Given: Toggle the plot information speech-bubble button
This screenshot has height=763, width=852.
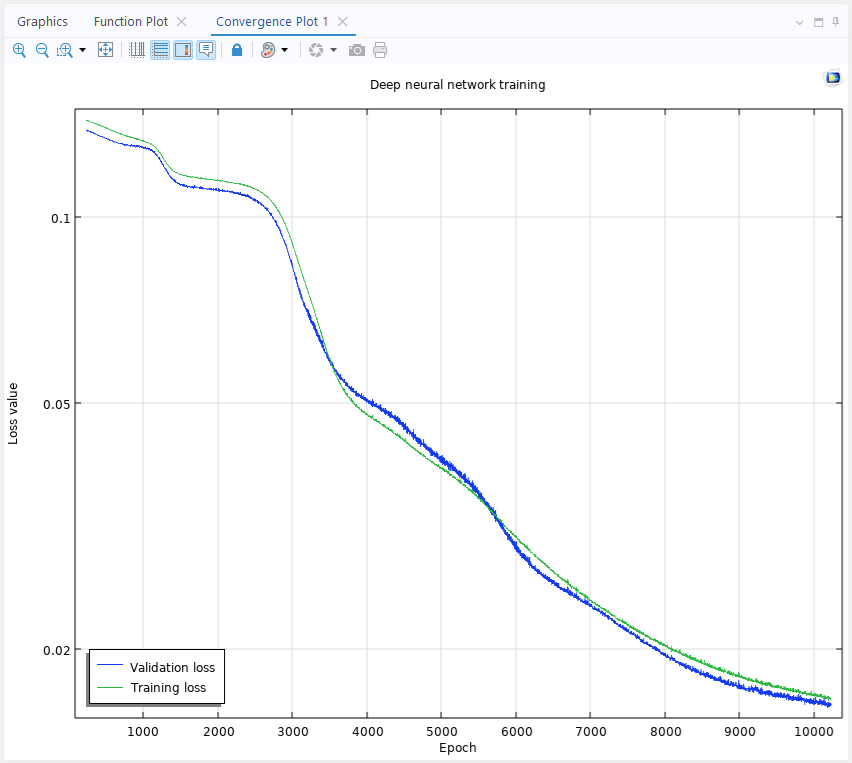Looking at the screenshot, I should (206, 50).
